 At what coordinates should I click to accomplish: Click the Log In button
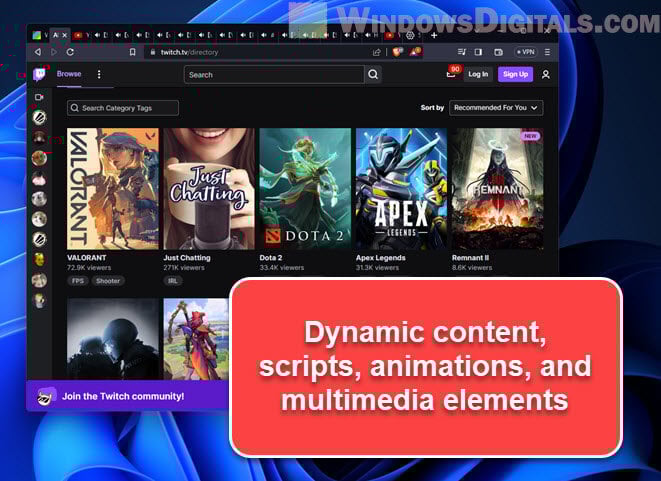click(x=478, y=74)
